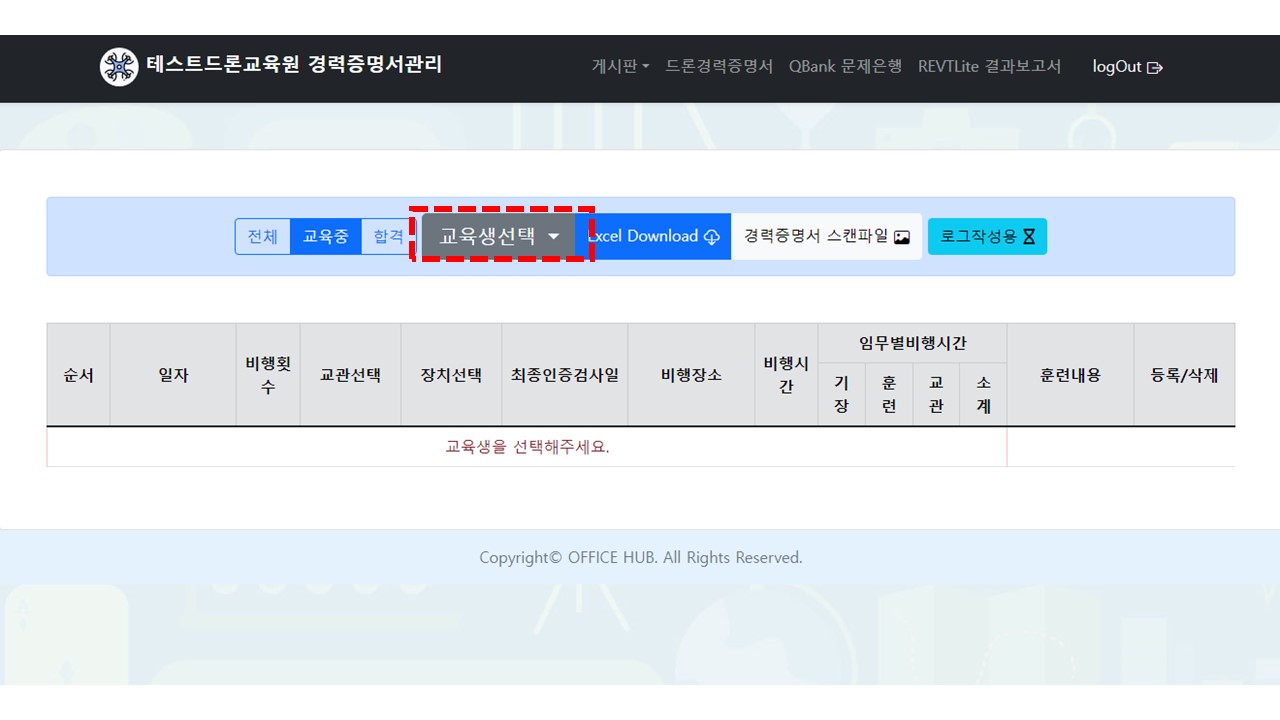Open the QBank 문제은행 menu item

[x=845, y=66]
